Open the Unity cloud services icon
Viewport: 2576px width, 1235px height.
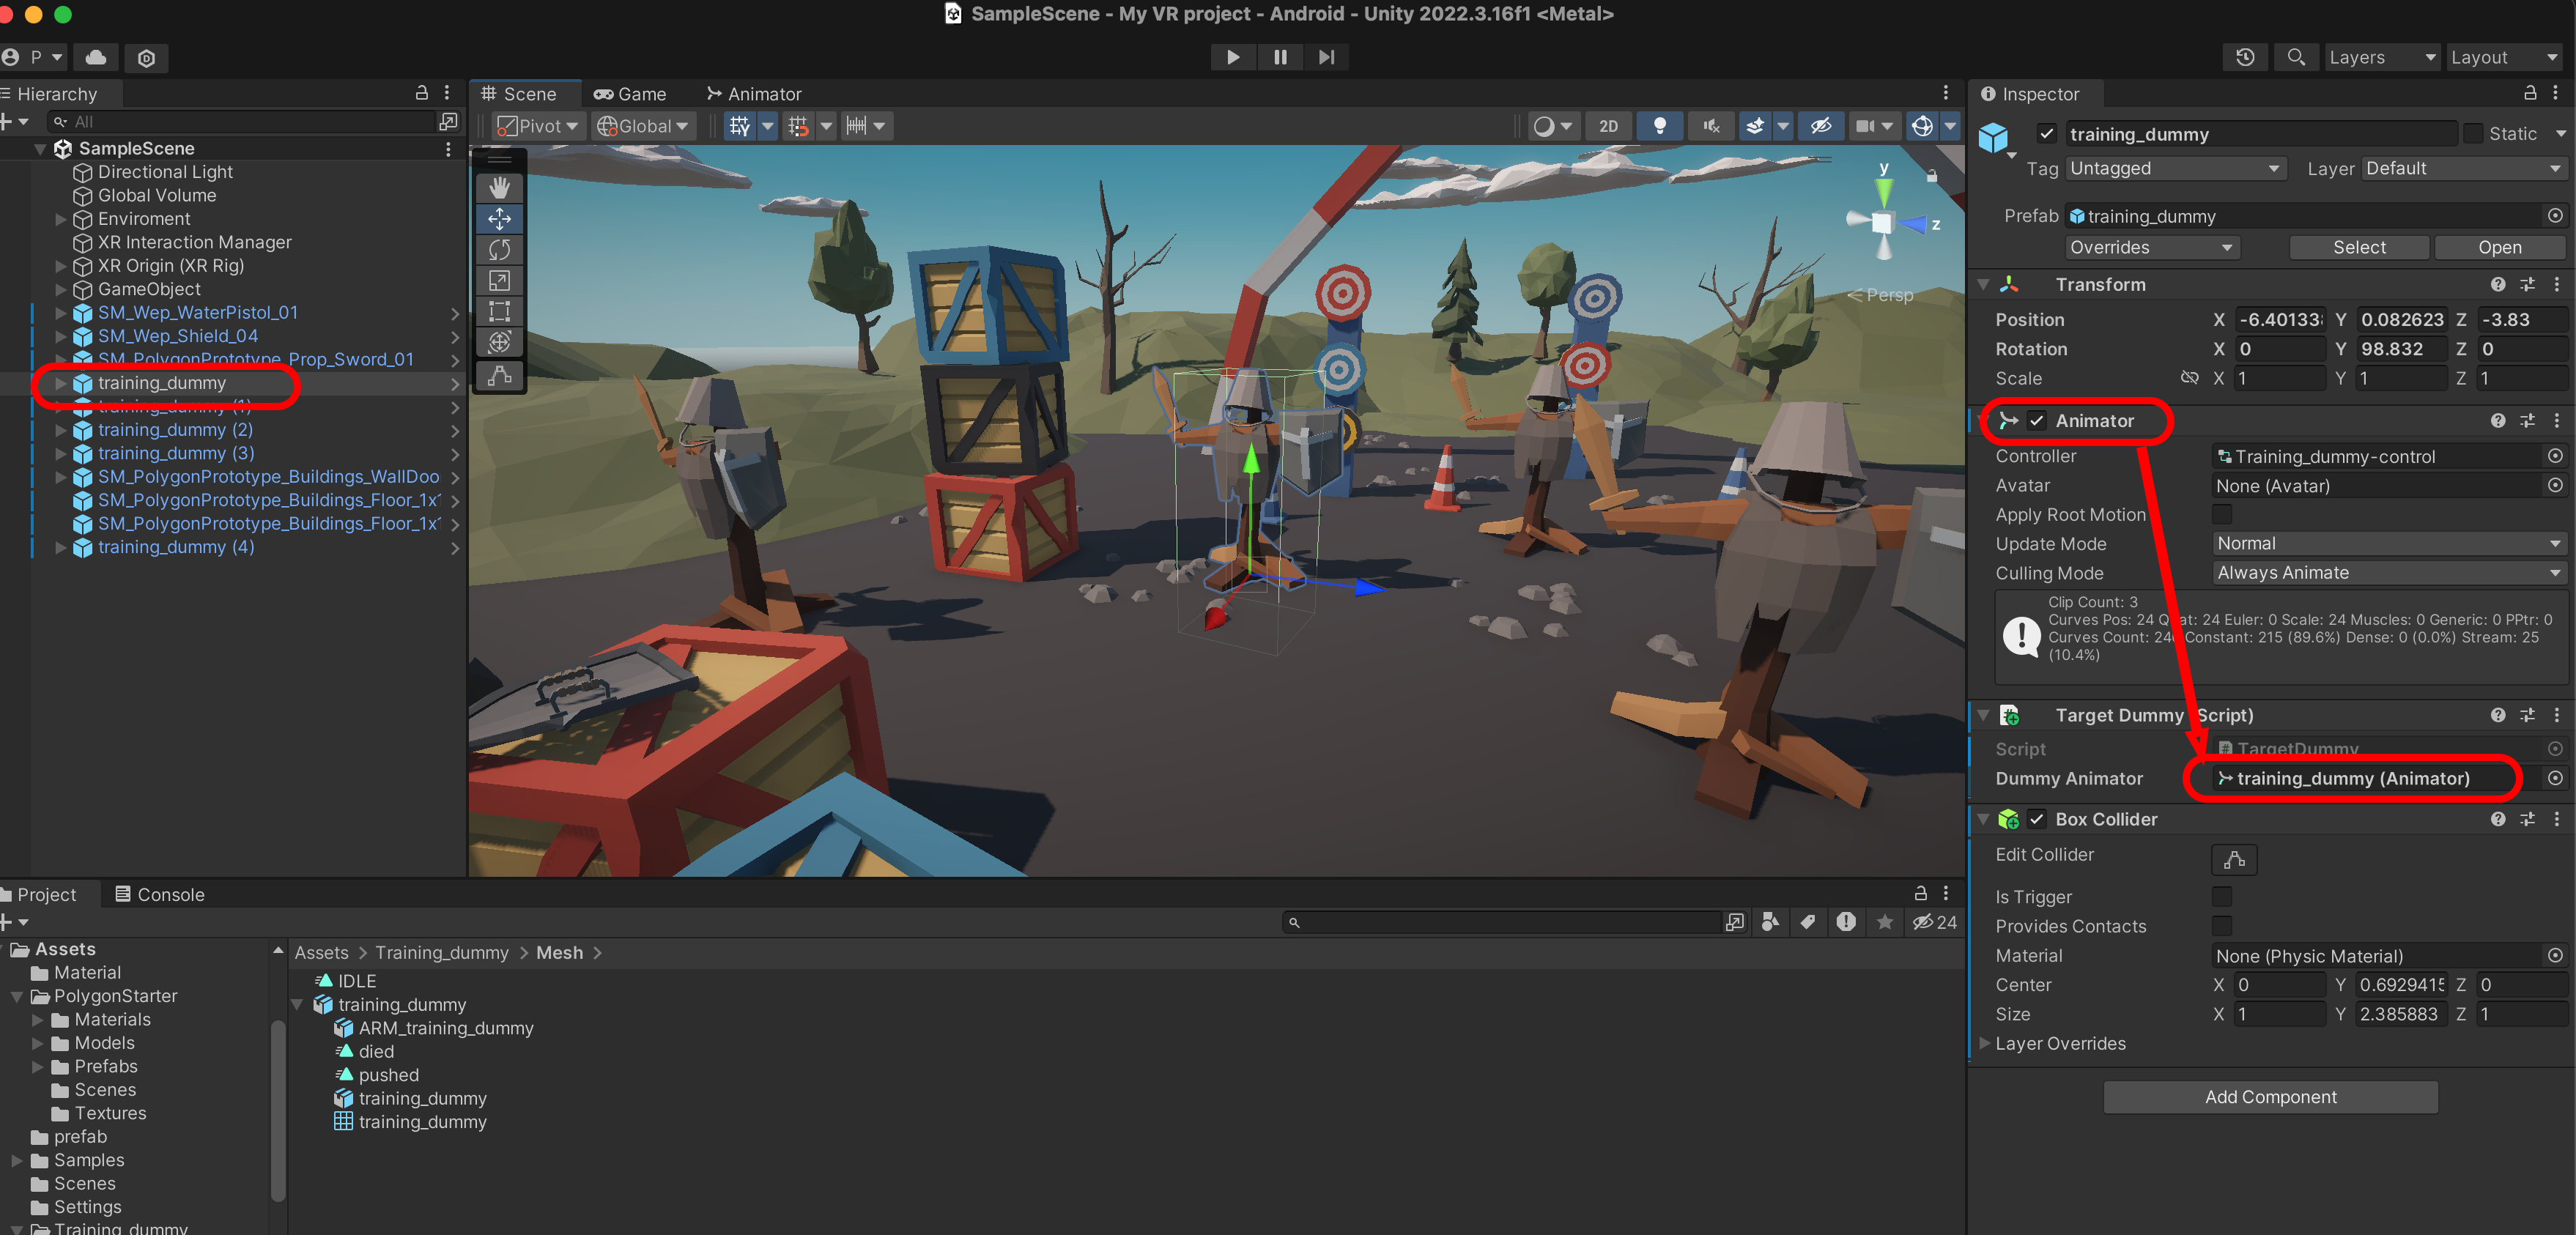click(97, 57)
